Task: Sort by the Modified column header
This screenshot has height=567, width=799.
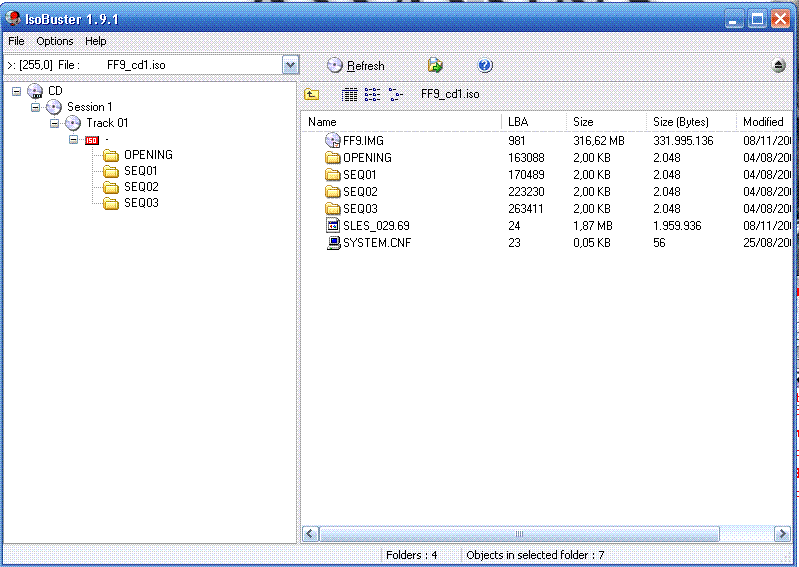Action: (x=764, y=122)
